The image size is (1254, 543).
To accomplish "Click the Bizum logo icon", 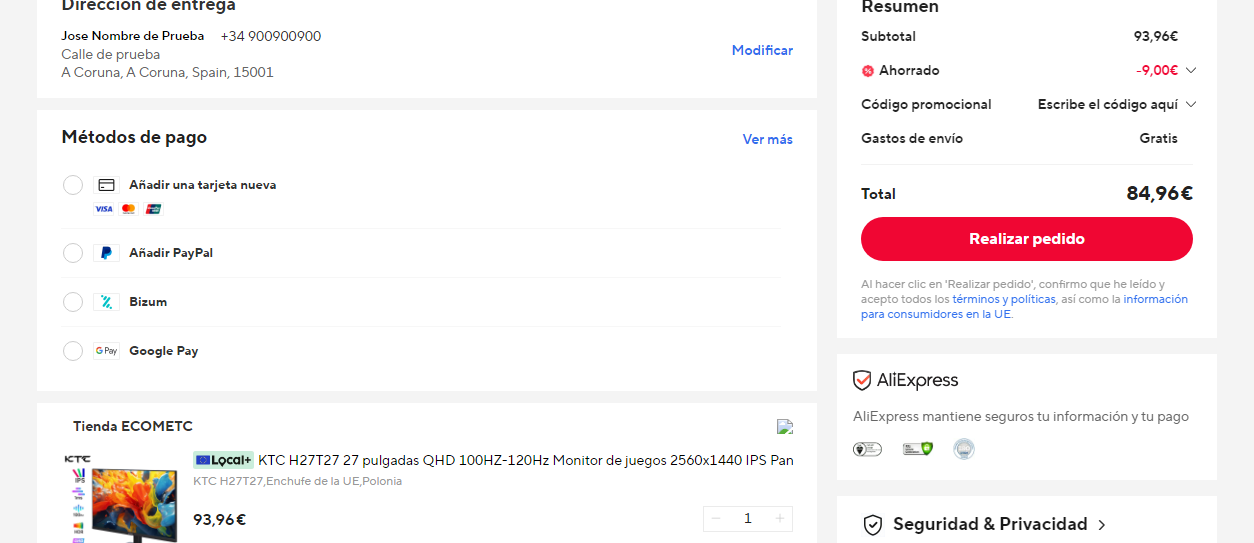I will click(106, 302).
